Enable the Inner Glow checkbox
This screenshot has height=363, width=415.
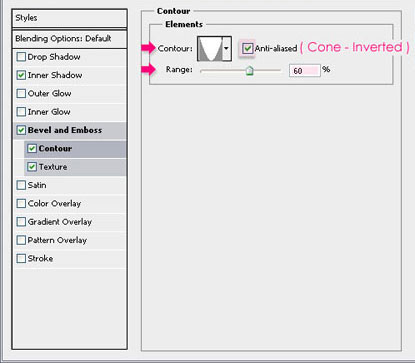tap(21, 112)
